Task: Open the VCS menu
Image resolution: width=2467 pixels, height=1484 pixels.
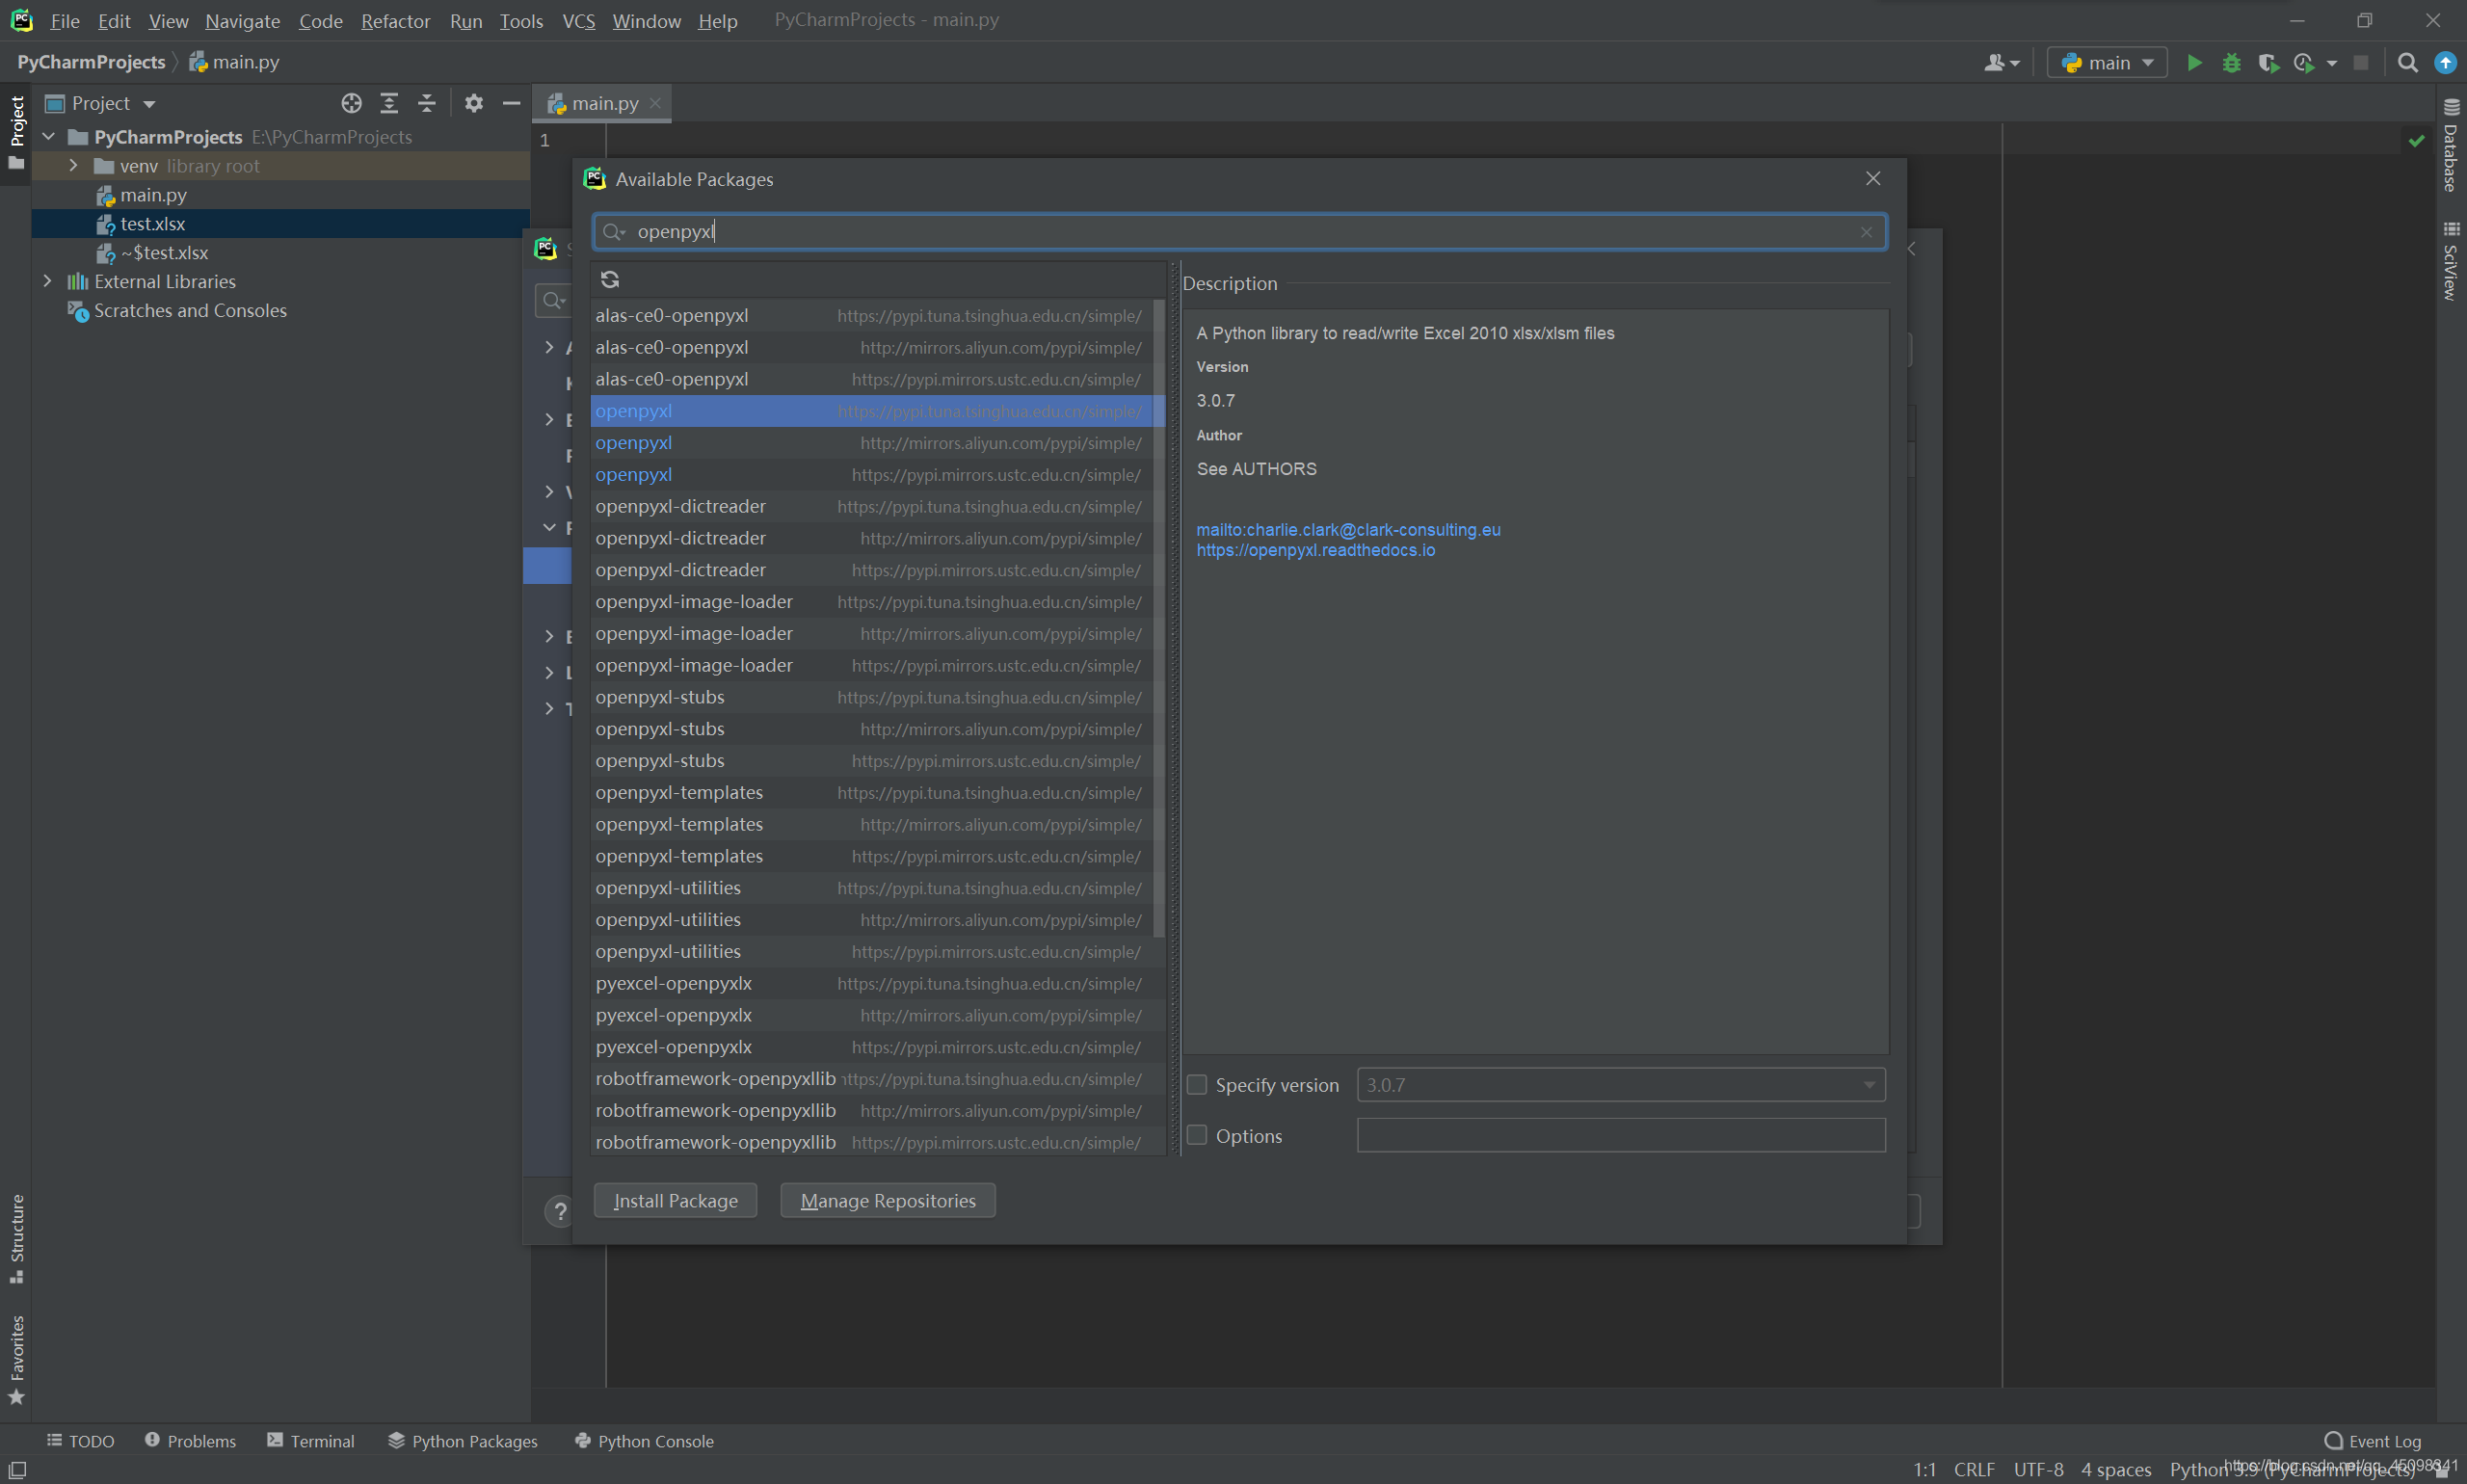Action: point(578,21)
